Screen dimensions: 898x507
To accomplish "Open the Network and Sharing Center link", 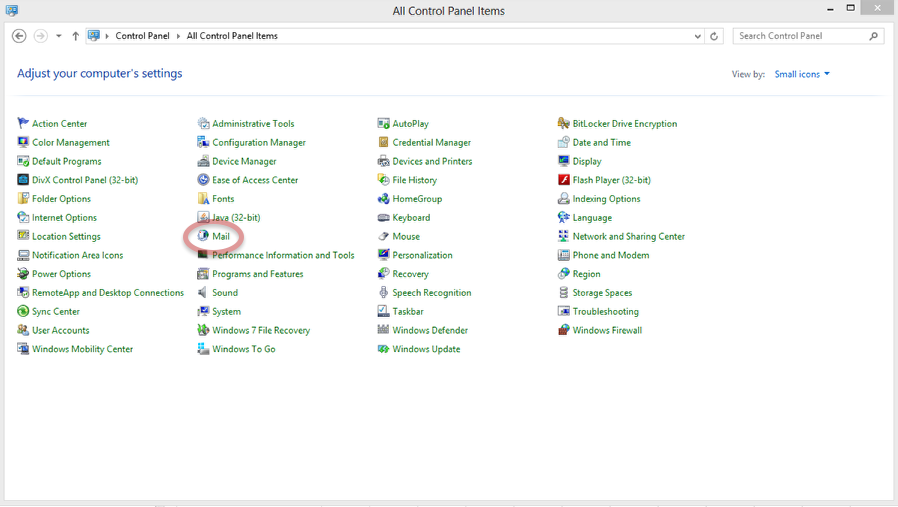I will [628, 236].
